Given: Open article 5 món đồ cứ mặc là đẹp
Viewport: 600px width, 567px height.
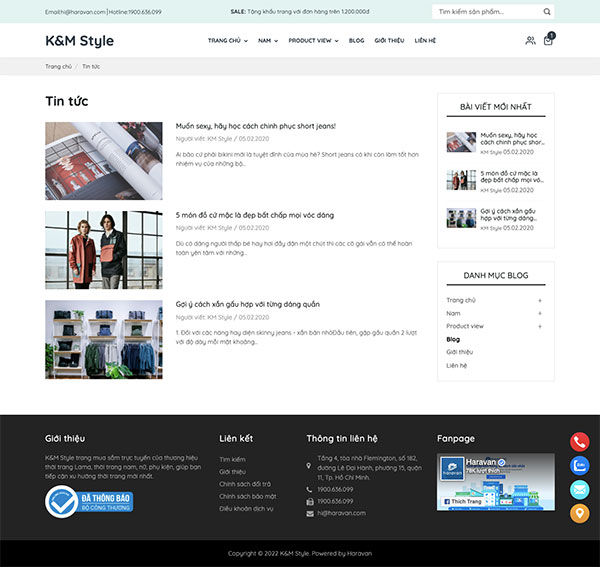Looking at the screenshot, I should [x=254, y=215].
